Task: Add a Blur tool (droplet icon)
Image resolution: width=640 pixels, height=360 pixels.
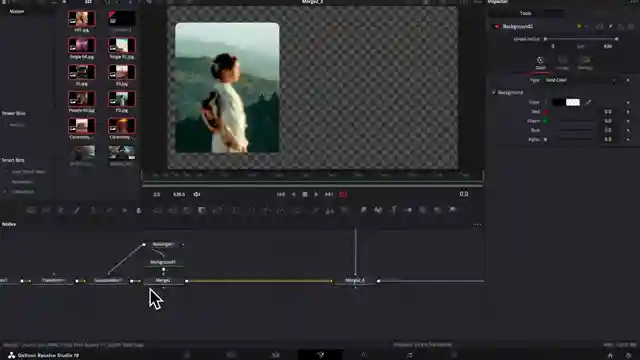Action: click(x=139, y=210)
